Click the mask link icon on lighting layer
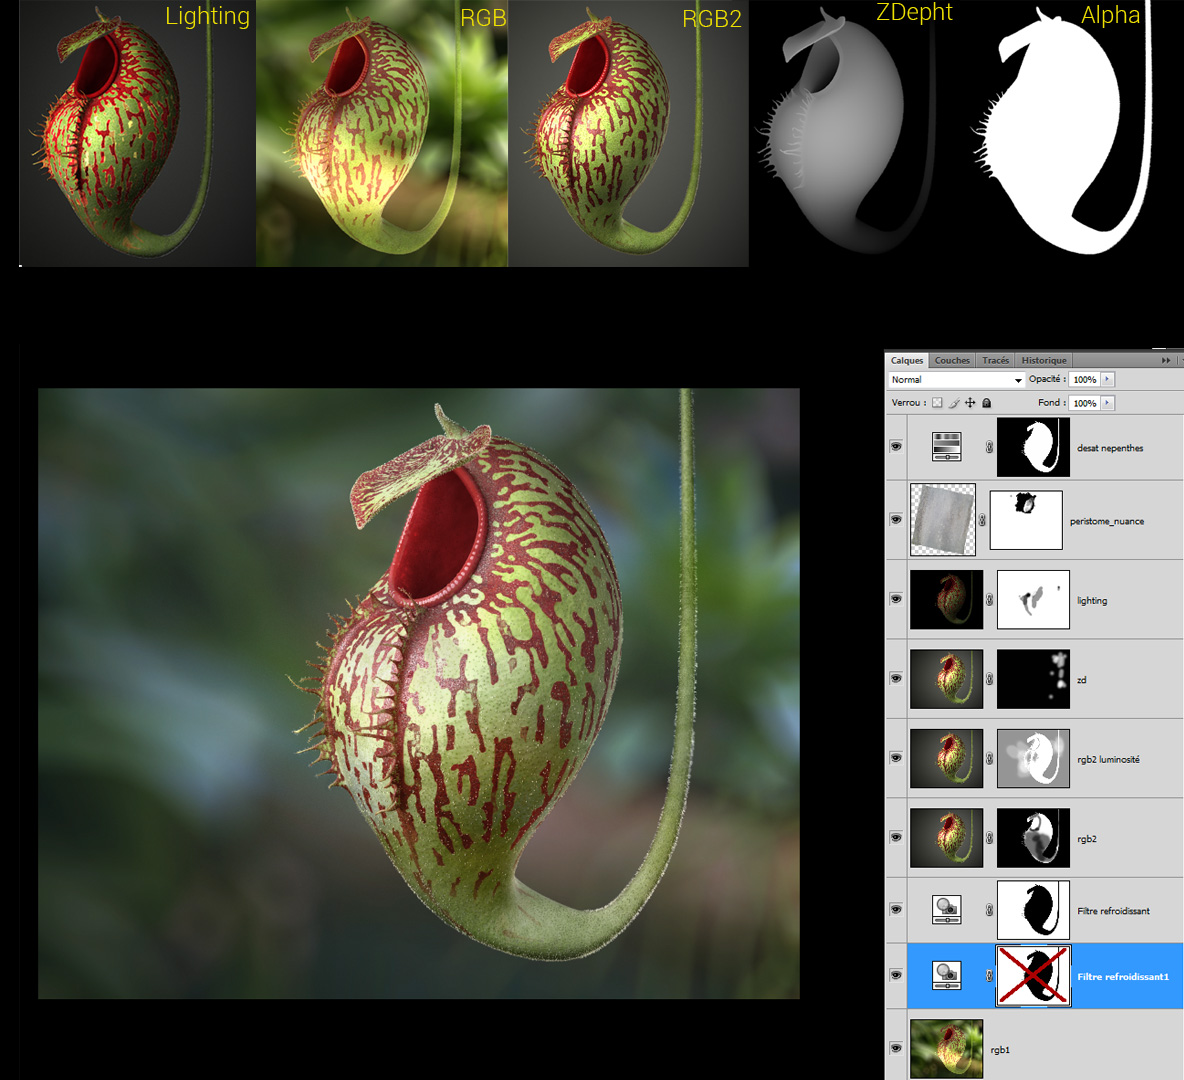The image size is (1184, 1080). click(x=989, y=600)
